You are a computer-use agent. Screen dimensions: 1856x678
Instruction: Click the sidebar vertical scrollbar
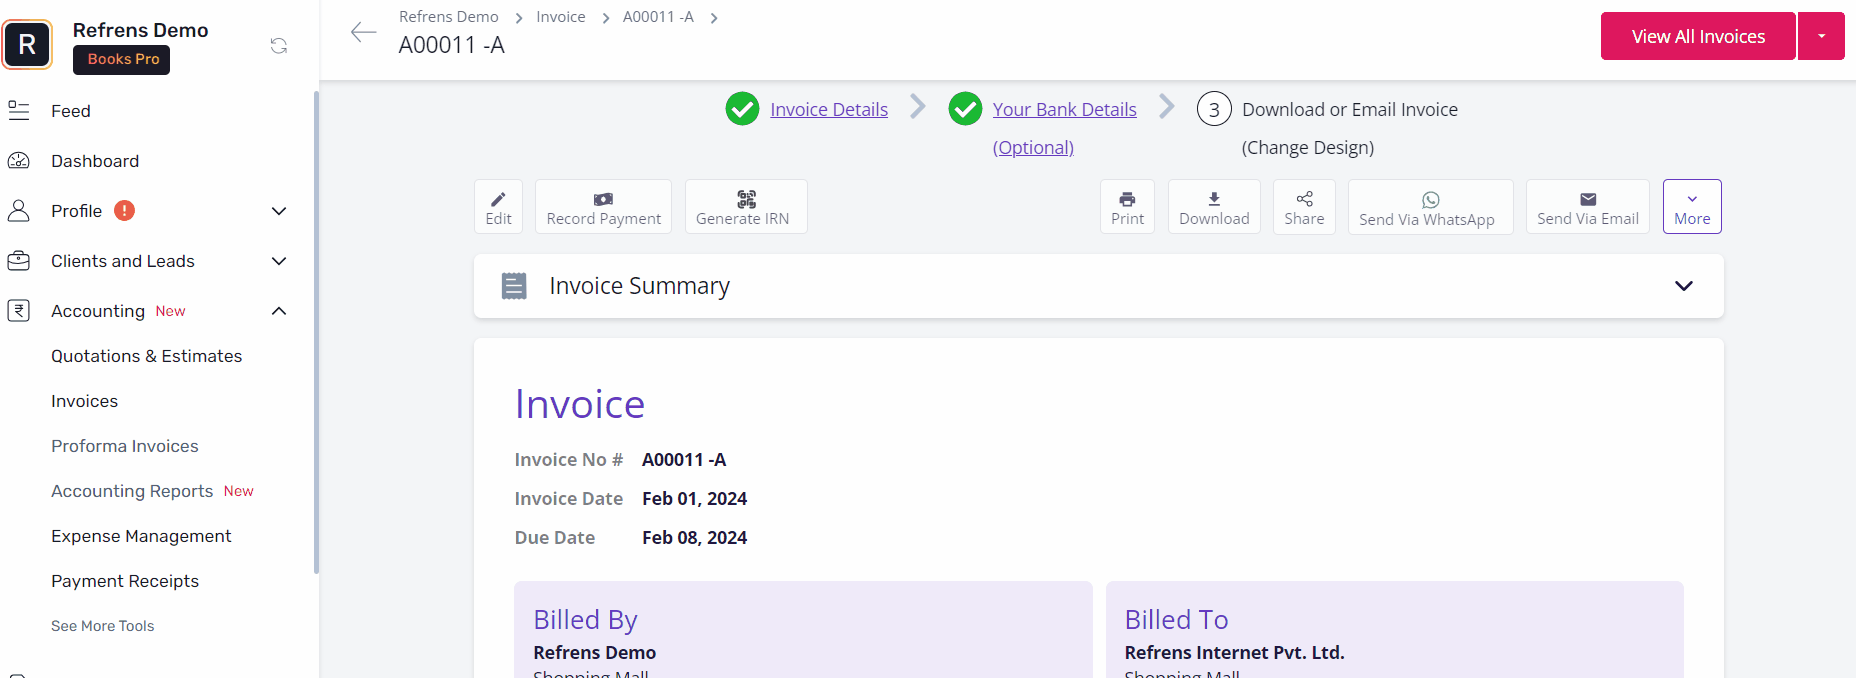(316, 332)
